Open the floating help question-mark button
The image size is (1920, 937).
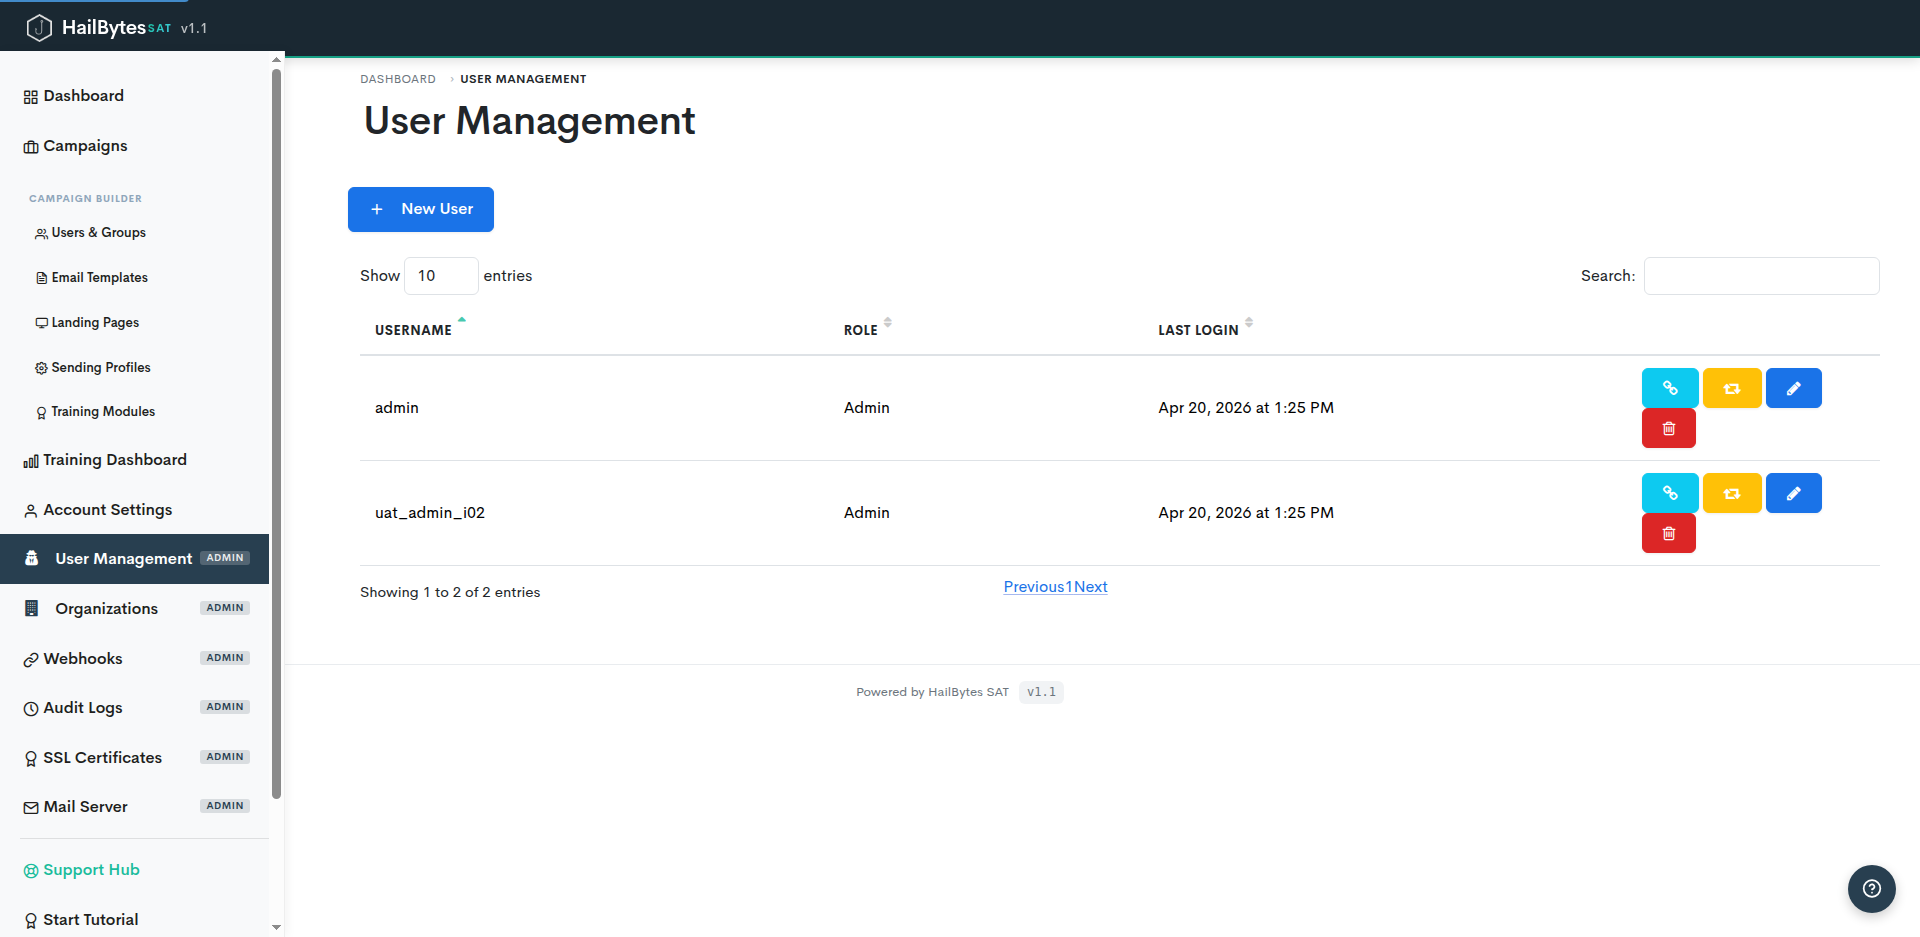(1872, 889)
